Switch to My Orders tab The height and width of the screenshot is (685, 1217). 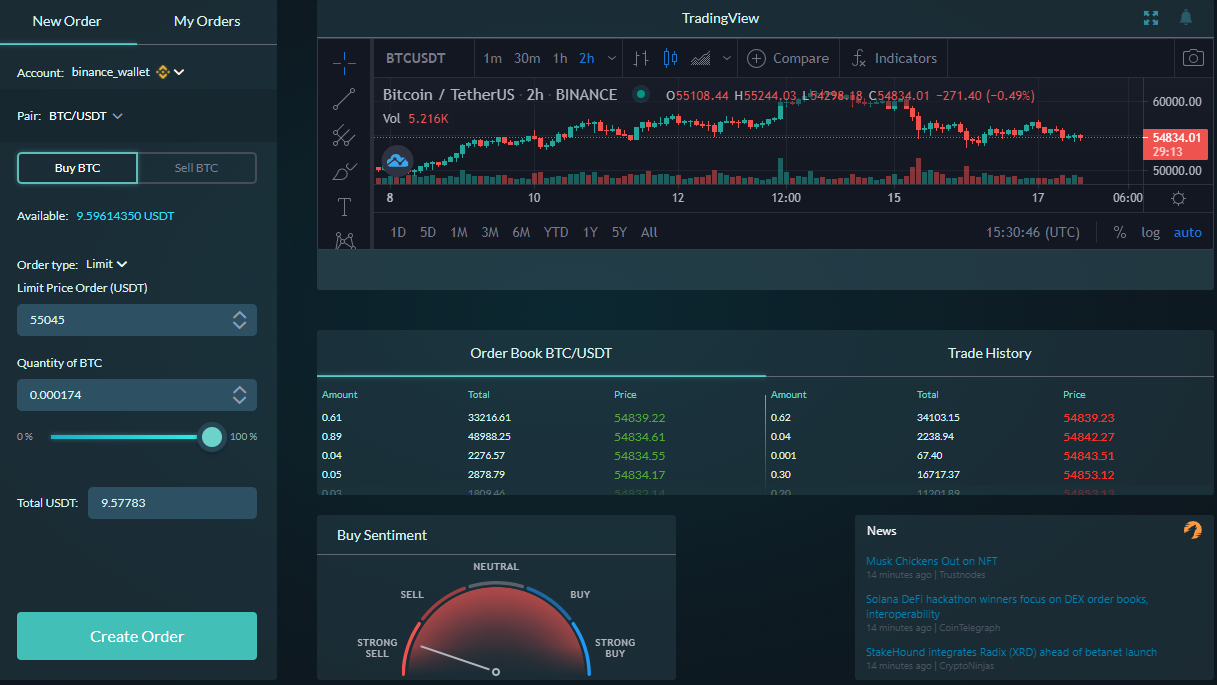207,21
